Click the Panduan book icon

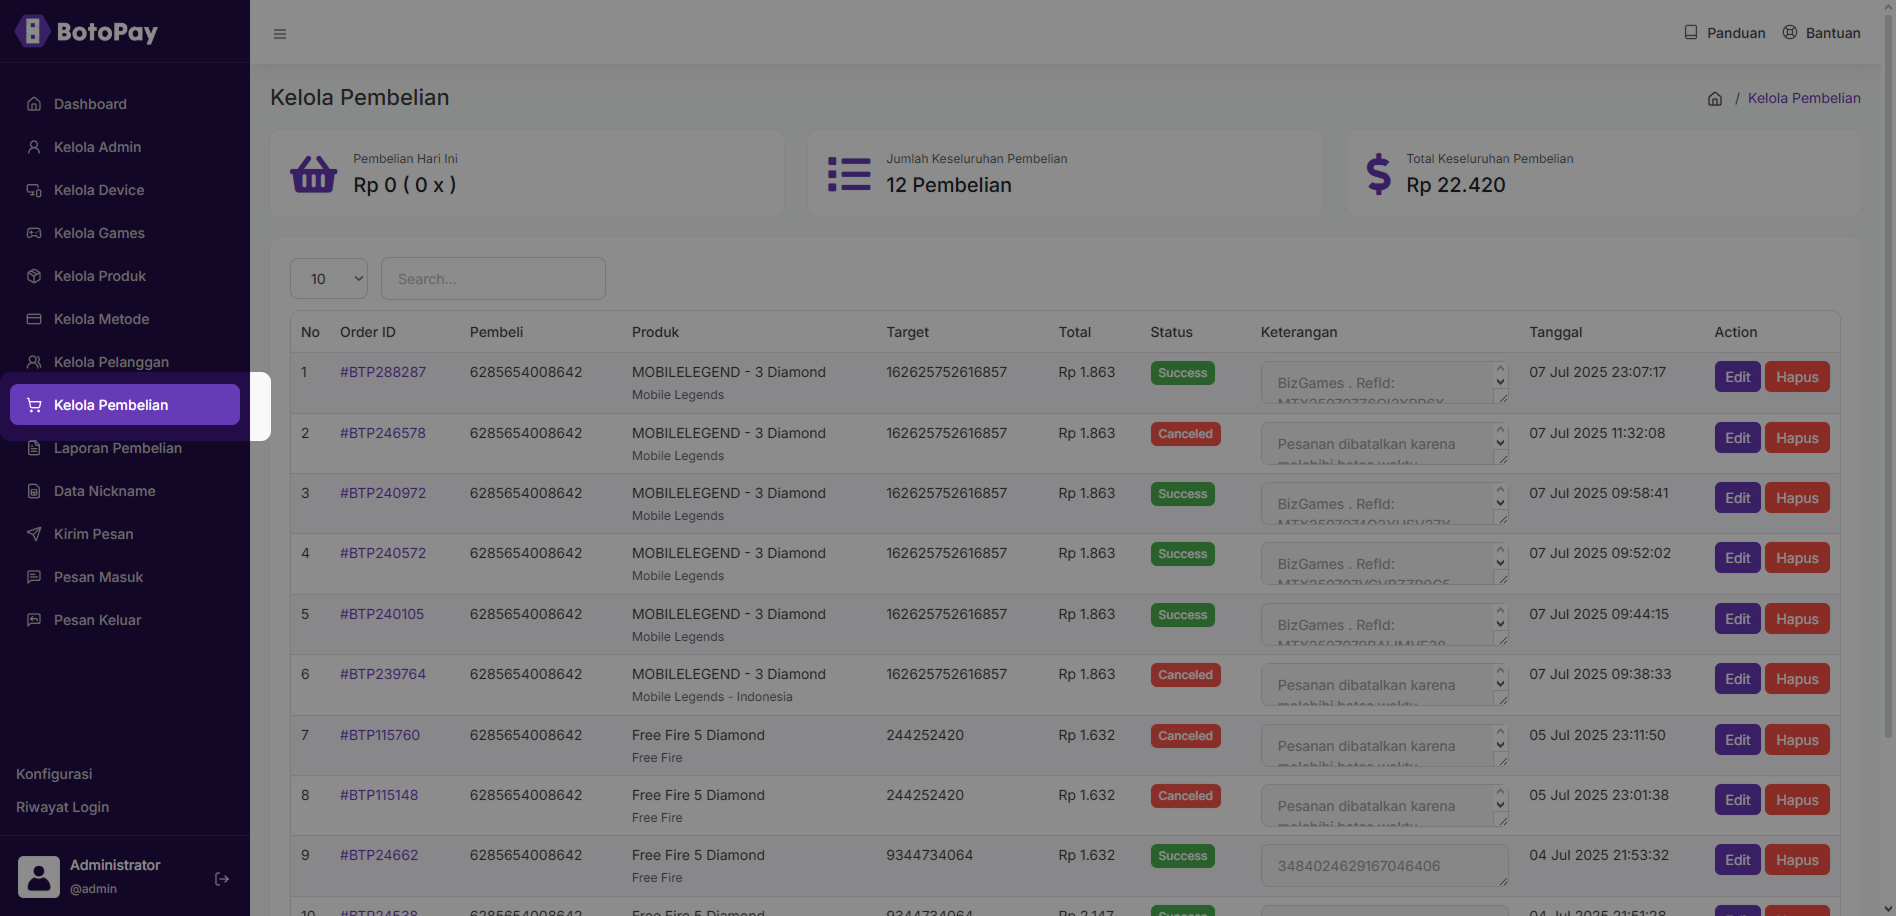(x=1691, y=32)
